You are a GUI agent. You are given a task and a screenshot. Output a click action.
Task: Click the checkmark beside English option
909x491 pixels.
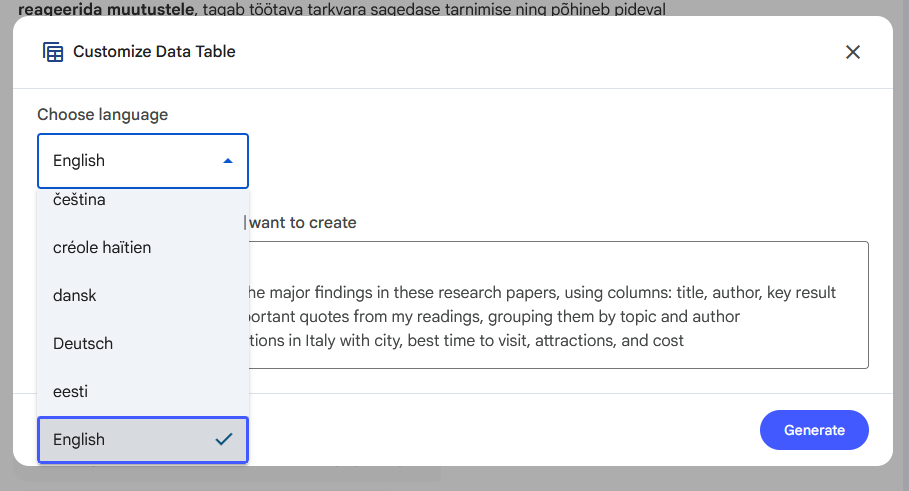(x=224, y=439)
